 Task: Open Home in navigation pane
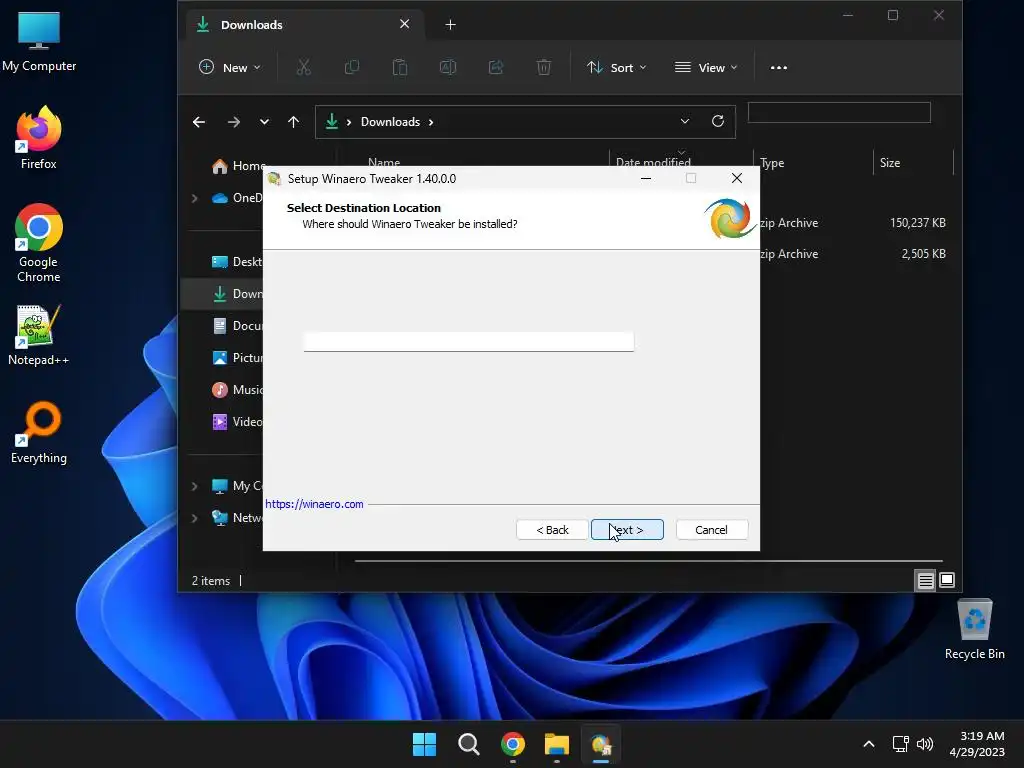click(238, 166)
